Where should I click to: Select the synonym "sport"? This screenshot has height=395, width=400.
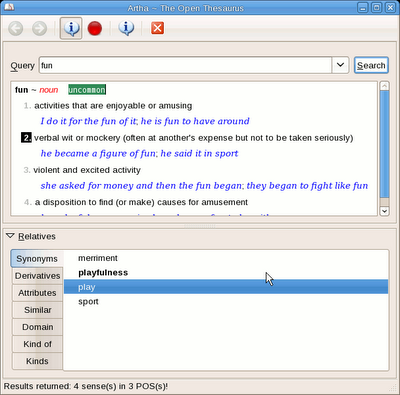(226, 301)
